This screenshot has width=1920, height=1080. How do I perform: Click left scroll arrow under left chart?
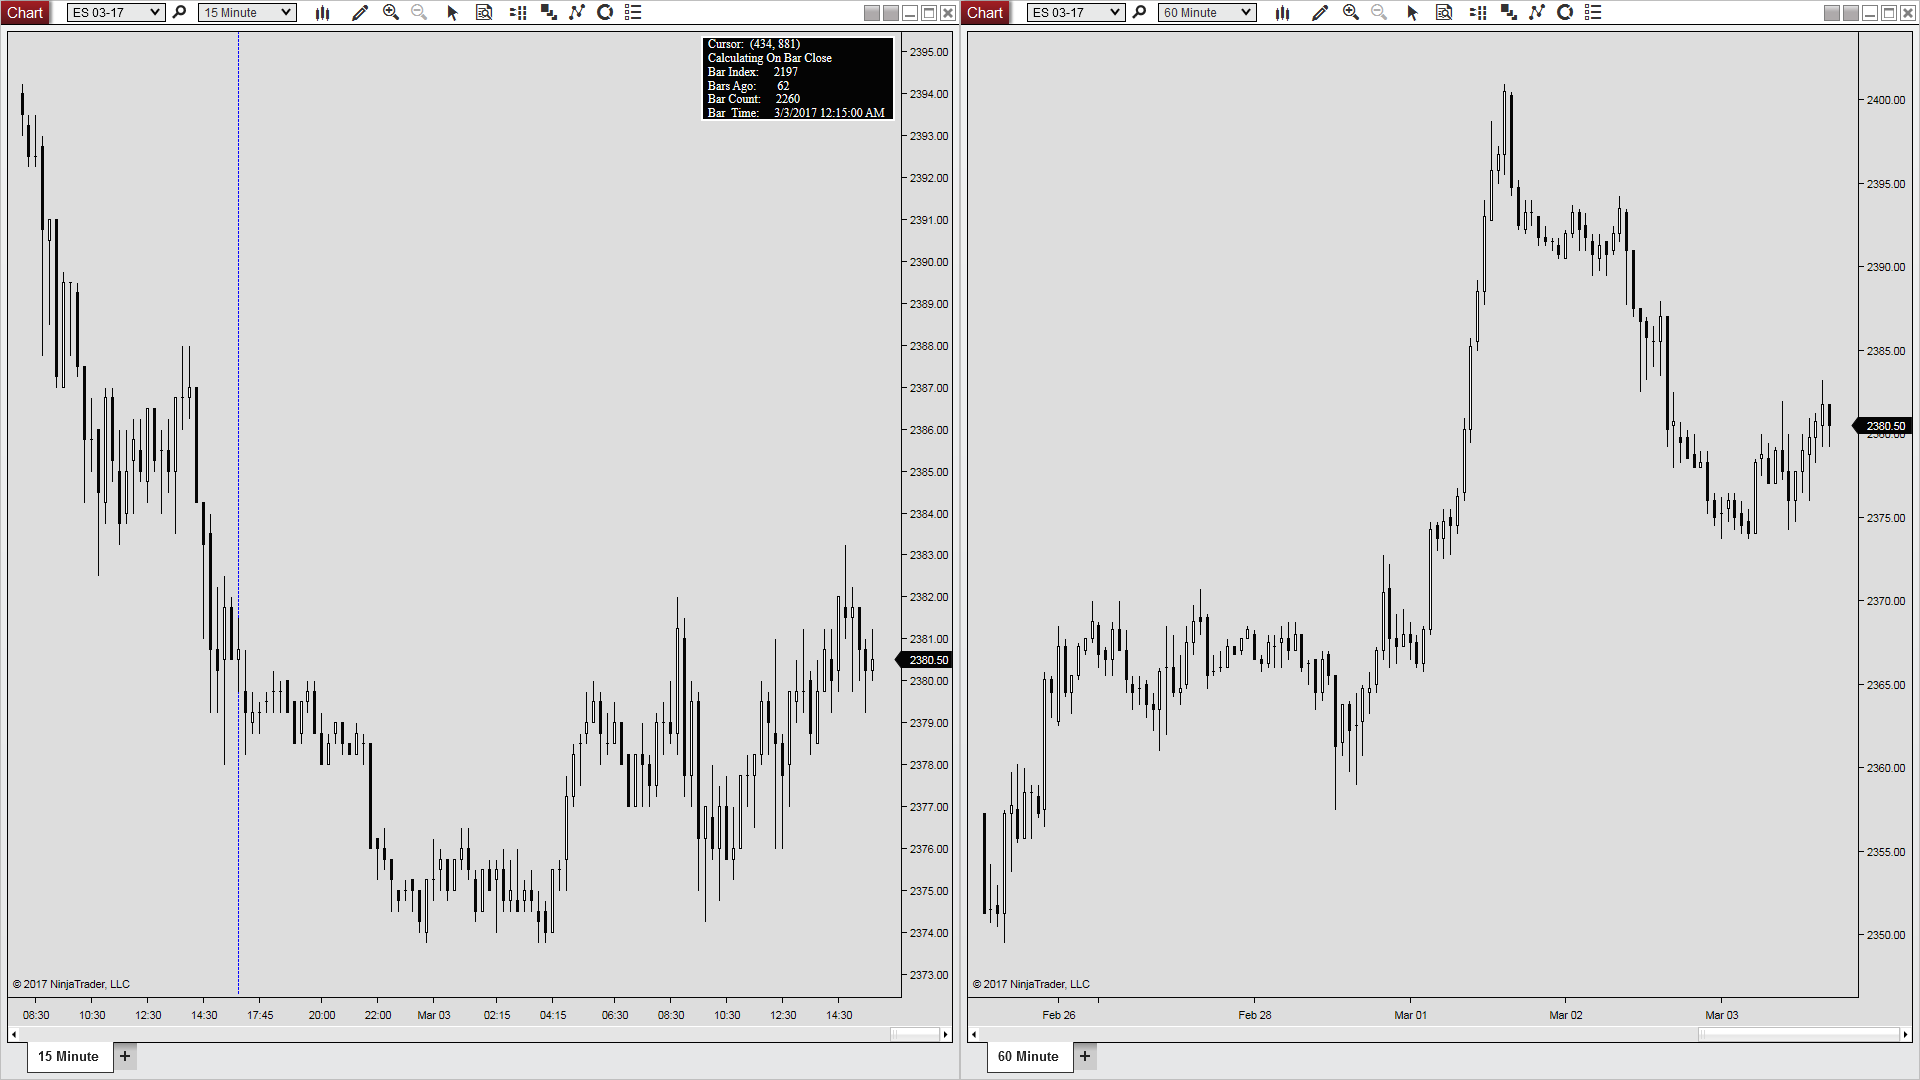pyautogui.click(x=14, y=1034)
